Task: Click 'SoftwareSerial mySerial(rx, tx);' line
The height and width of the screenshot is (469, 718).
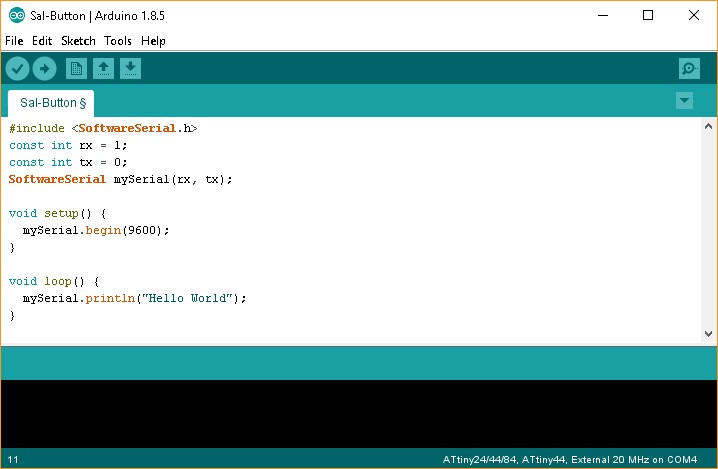Action: point(120,179)
